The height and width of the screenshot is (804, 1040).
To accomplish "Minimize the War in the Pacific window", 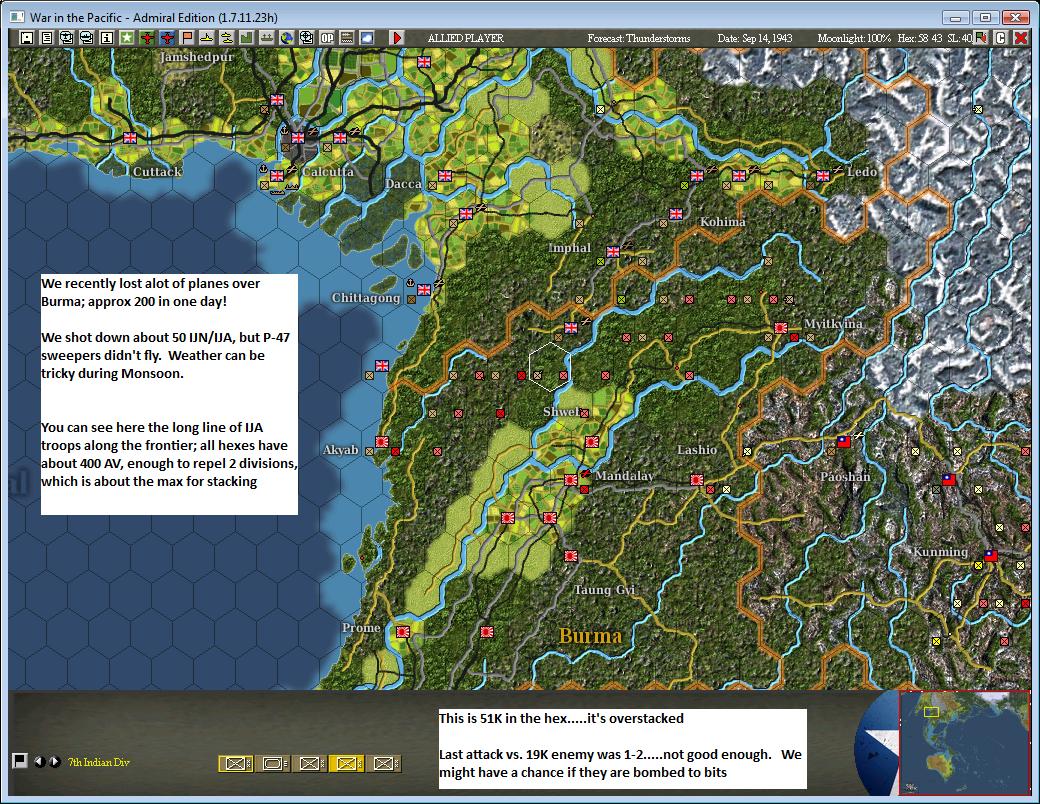I will click(955, 17).
